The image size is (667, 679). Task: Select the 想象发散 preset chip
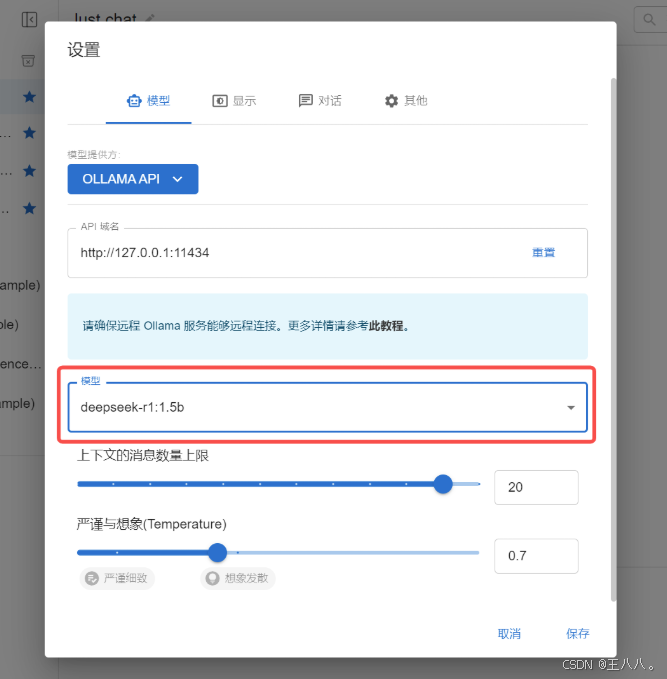point(238,578)
